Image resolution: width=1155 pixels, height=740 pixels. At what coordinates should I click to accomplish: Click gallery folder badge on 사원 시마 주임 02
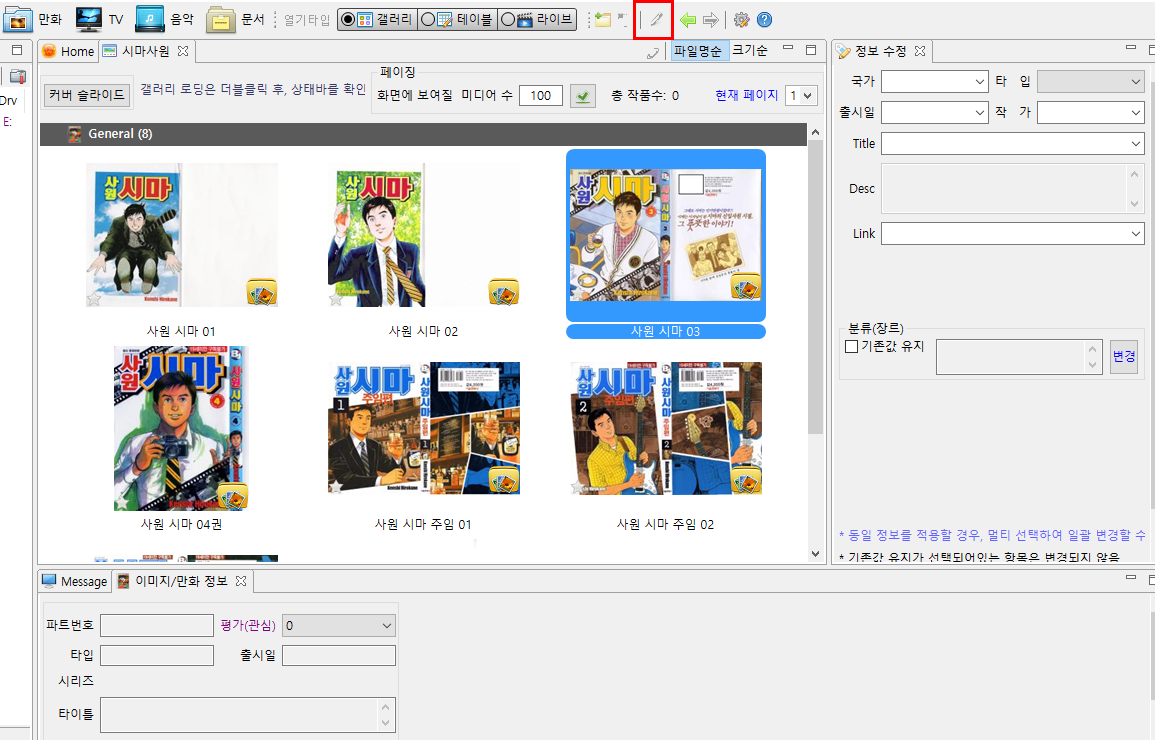(x=745, y=481)
